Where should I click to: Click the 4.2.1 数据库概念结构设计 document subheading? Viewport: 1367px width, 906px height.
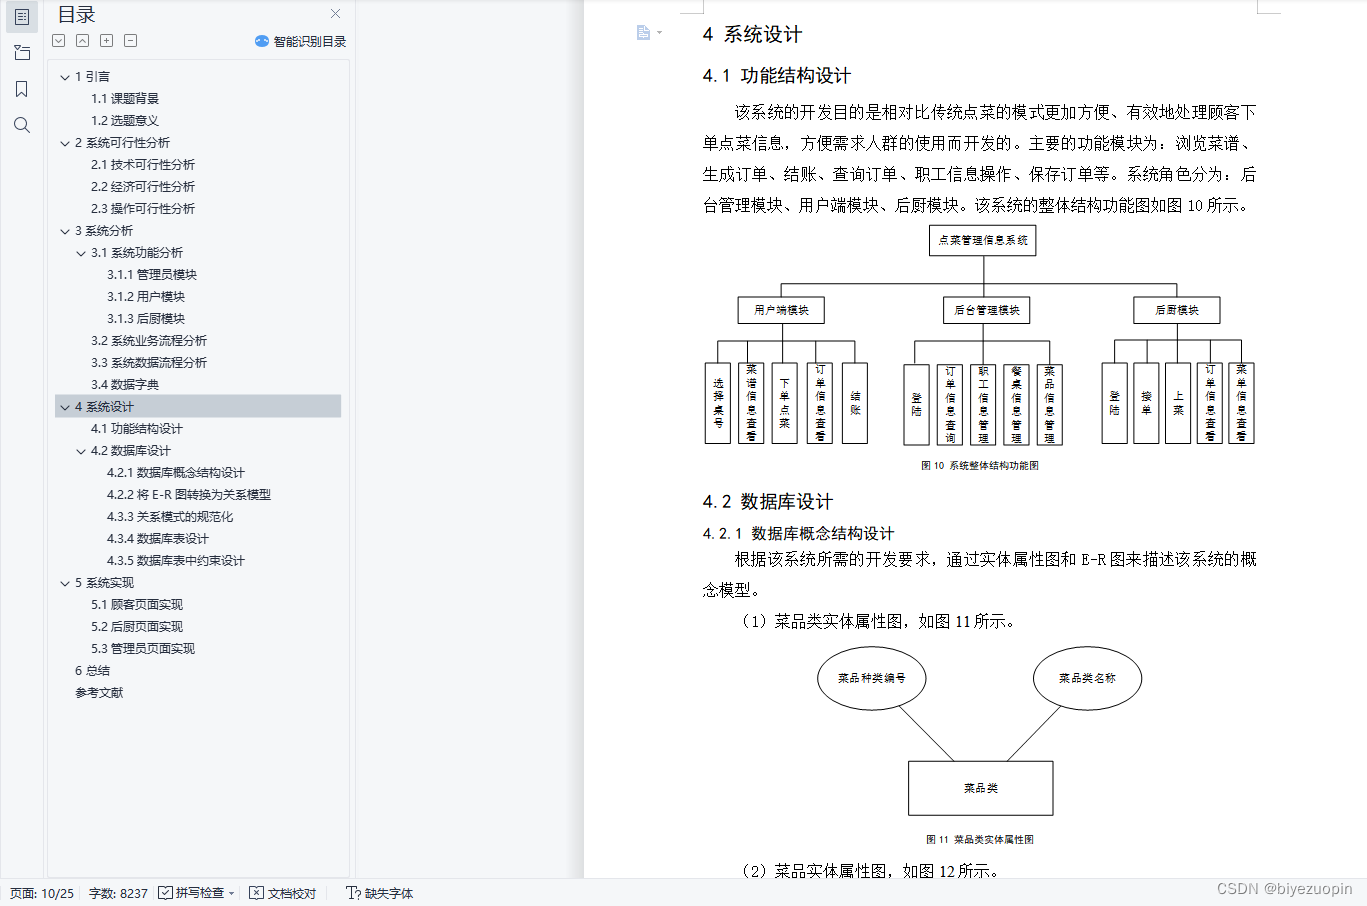point(799,534)
